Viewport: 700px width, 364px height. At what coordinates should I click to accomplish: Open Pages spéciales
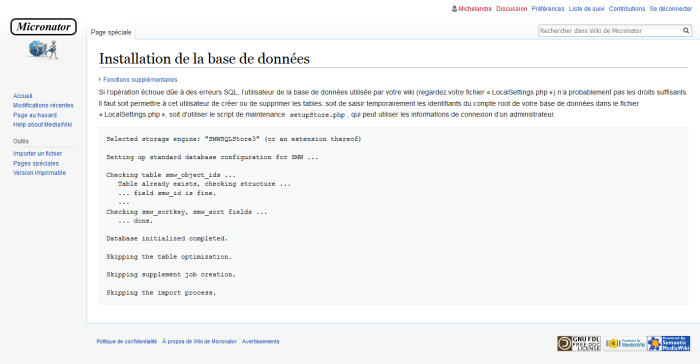click(x=36, y=163)
